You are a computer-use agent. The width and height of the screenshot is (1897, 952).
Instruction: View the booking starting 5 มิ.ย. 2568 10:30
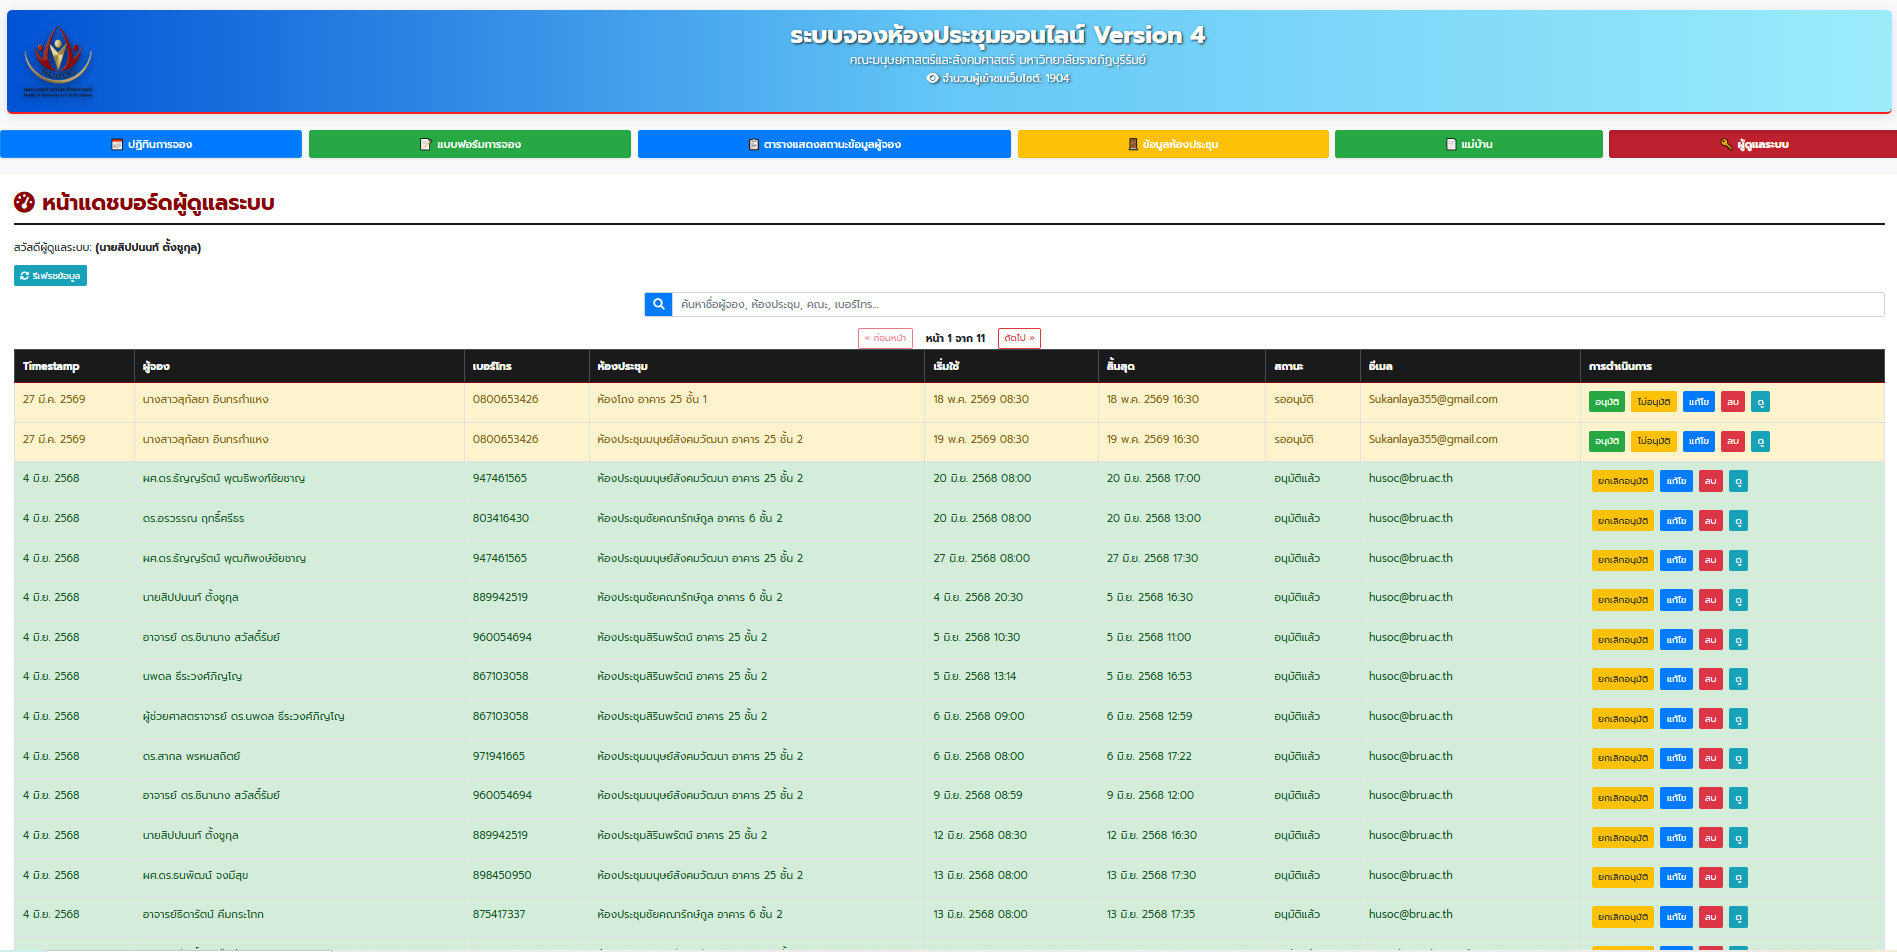[x=1739, y=640]
